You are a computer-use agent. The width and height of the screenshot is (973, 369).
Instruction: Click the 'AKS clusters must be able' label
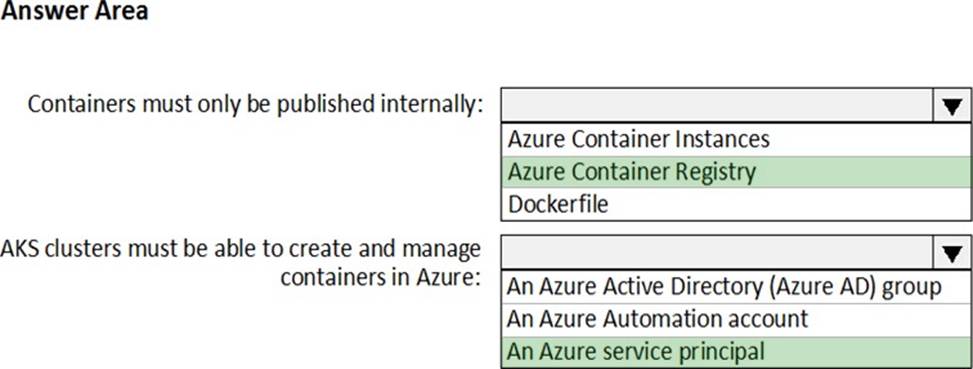241,249
